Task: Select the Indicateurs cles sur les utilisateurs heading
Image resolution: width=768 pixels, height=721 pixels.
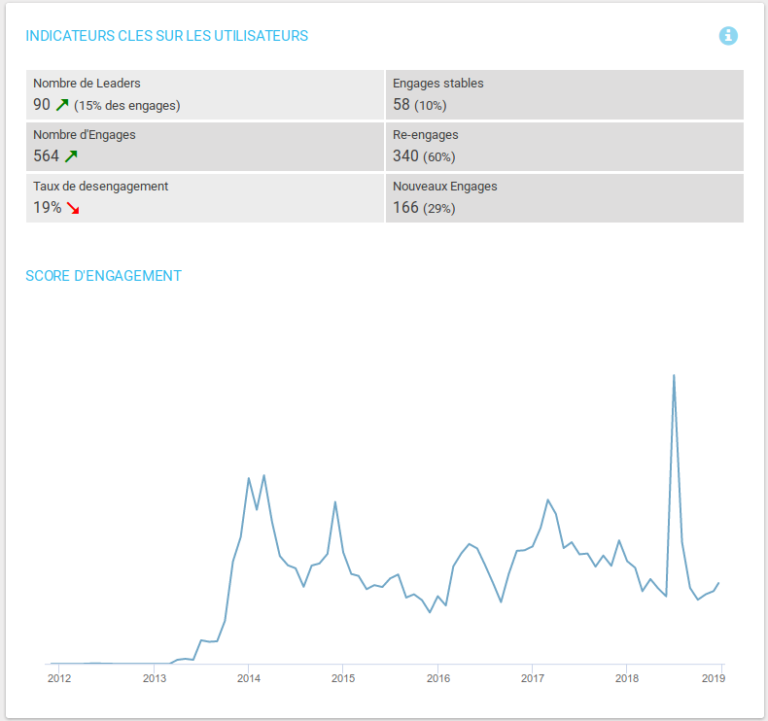Action: click(x=166, y=36)
